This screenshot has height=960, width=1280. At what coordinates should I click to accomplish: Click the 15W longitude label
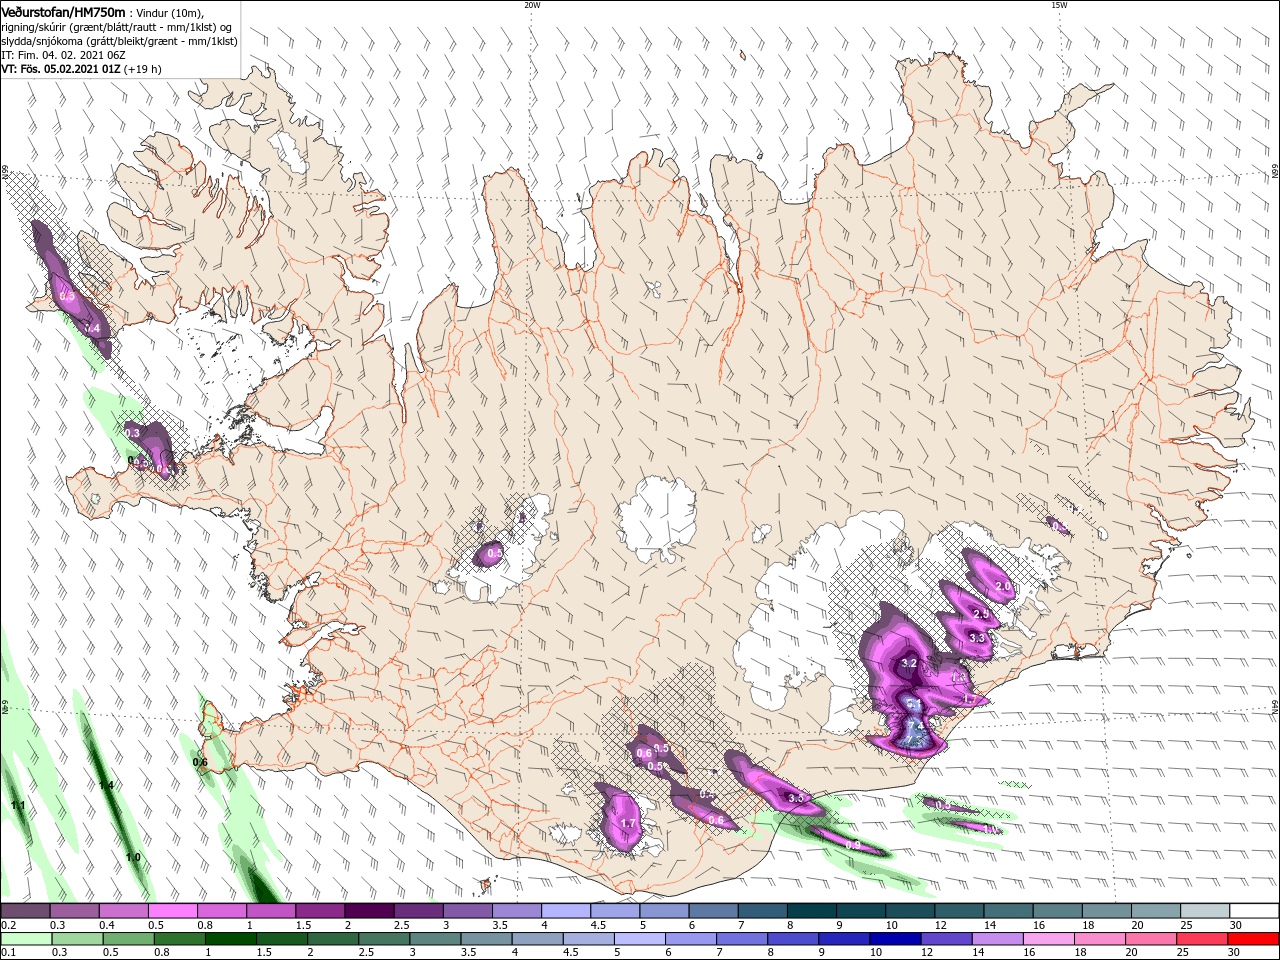point(1059,5)
